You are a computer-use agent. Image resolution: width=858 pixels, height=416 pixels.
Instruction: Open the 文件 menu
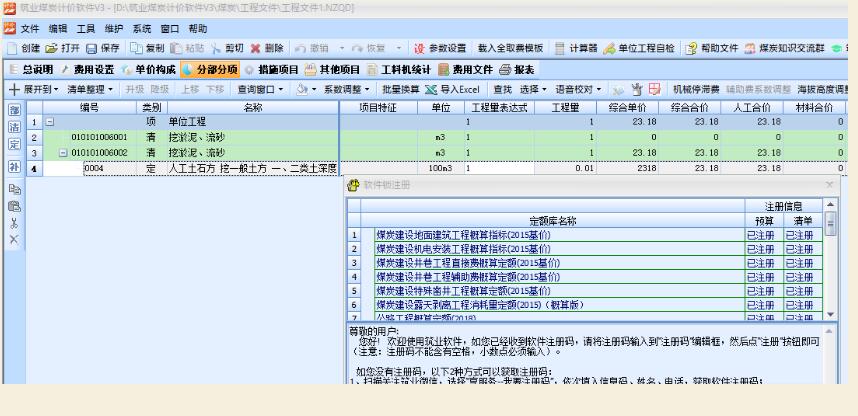coord(30,28)
